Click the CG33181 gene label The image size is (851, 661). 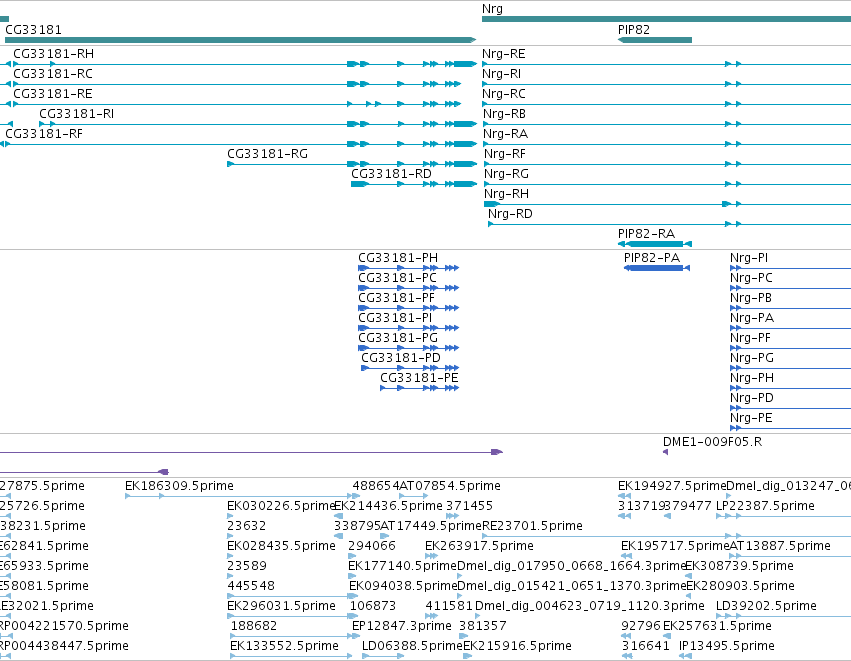click(33, 30)
